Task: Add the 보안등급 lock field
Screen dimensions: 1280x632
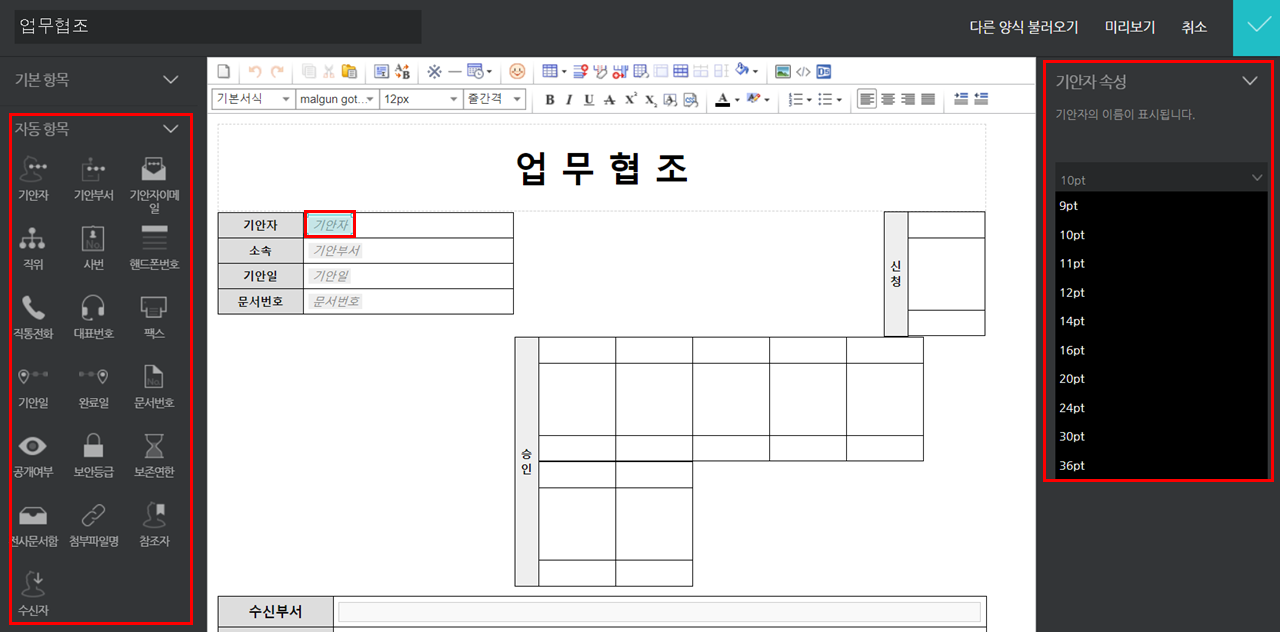Action: (93, 447)
